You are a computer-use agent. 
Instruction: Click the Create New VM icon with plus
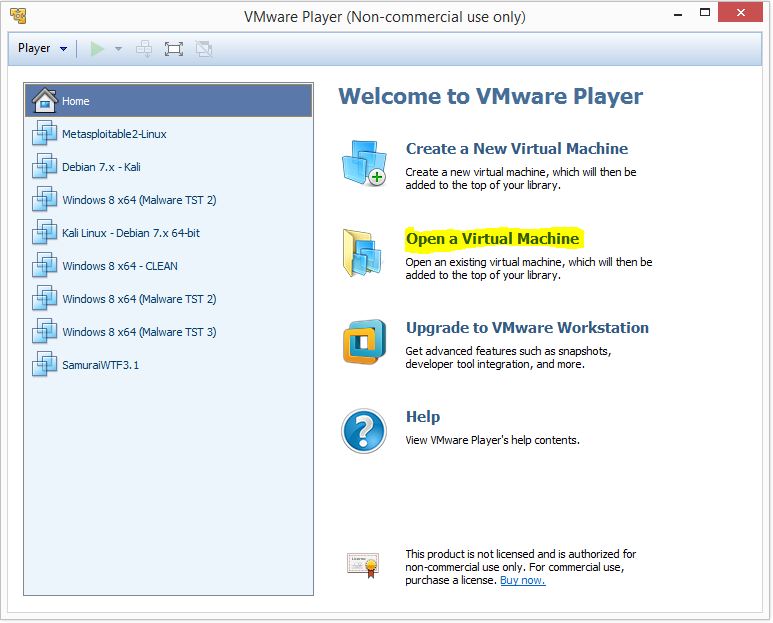click(x=364, y=163)
